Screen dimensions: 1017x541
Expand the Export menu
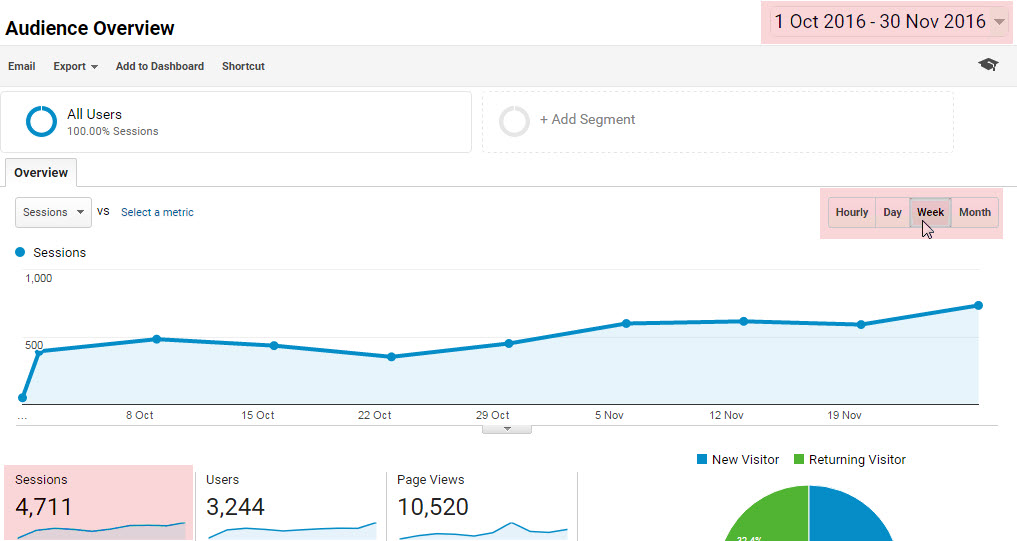click(x=75, y=66)
